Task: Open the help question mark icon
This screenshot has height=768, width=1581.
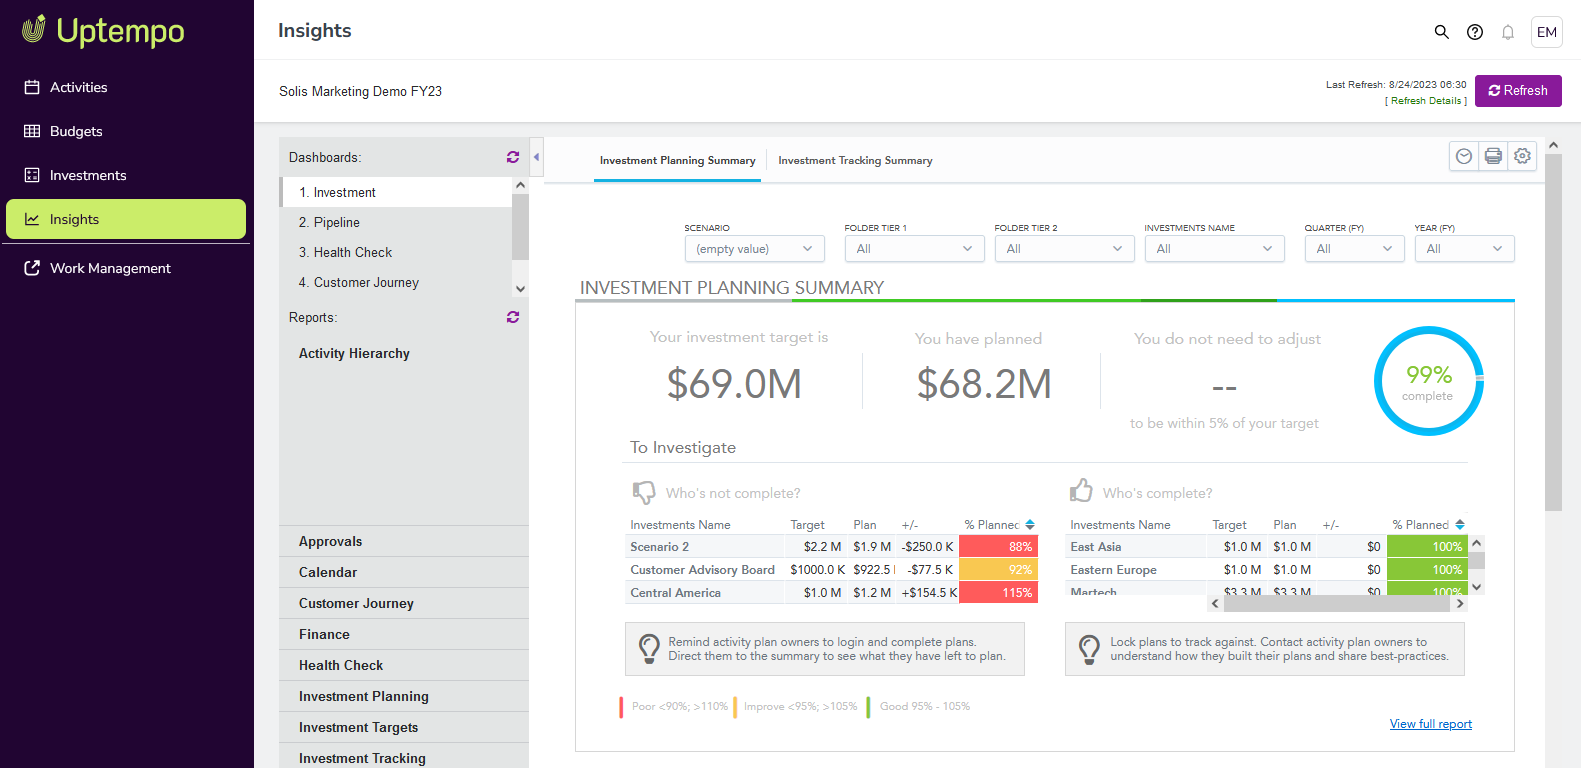Action: (x=1475, y=32)
